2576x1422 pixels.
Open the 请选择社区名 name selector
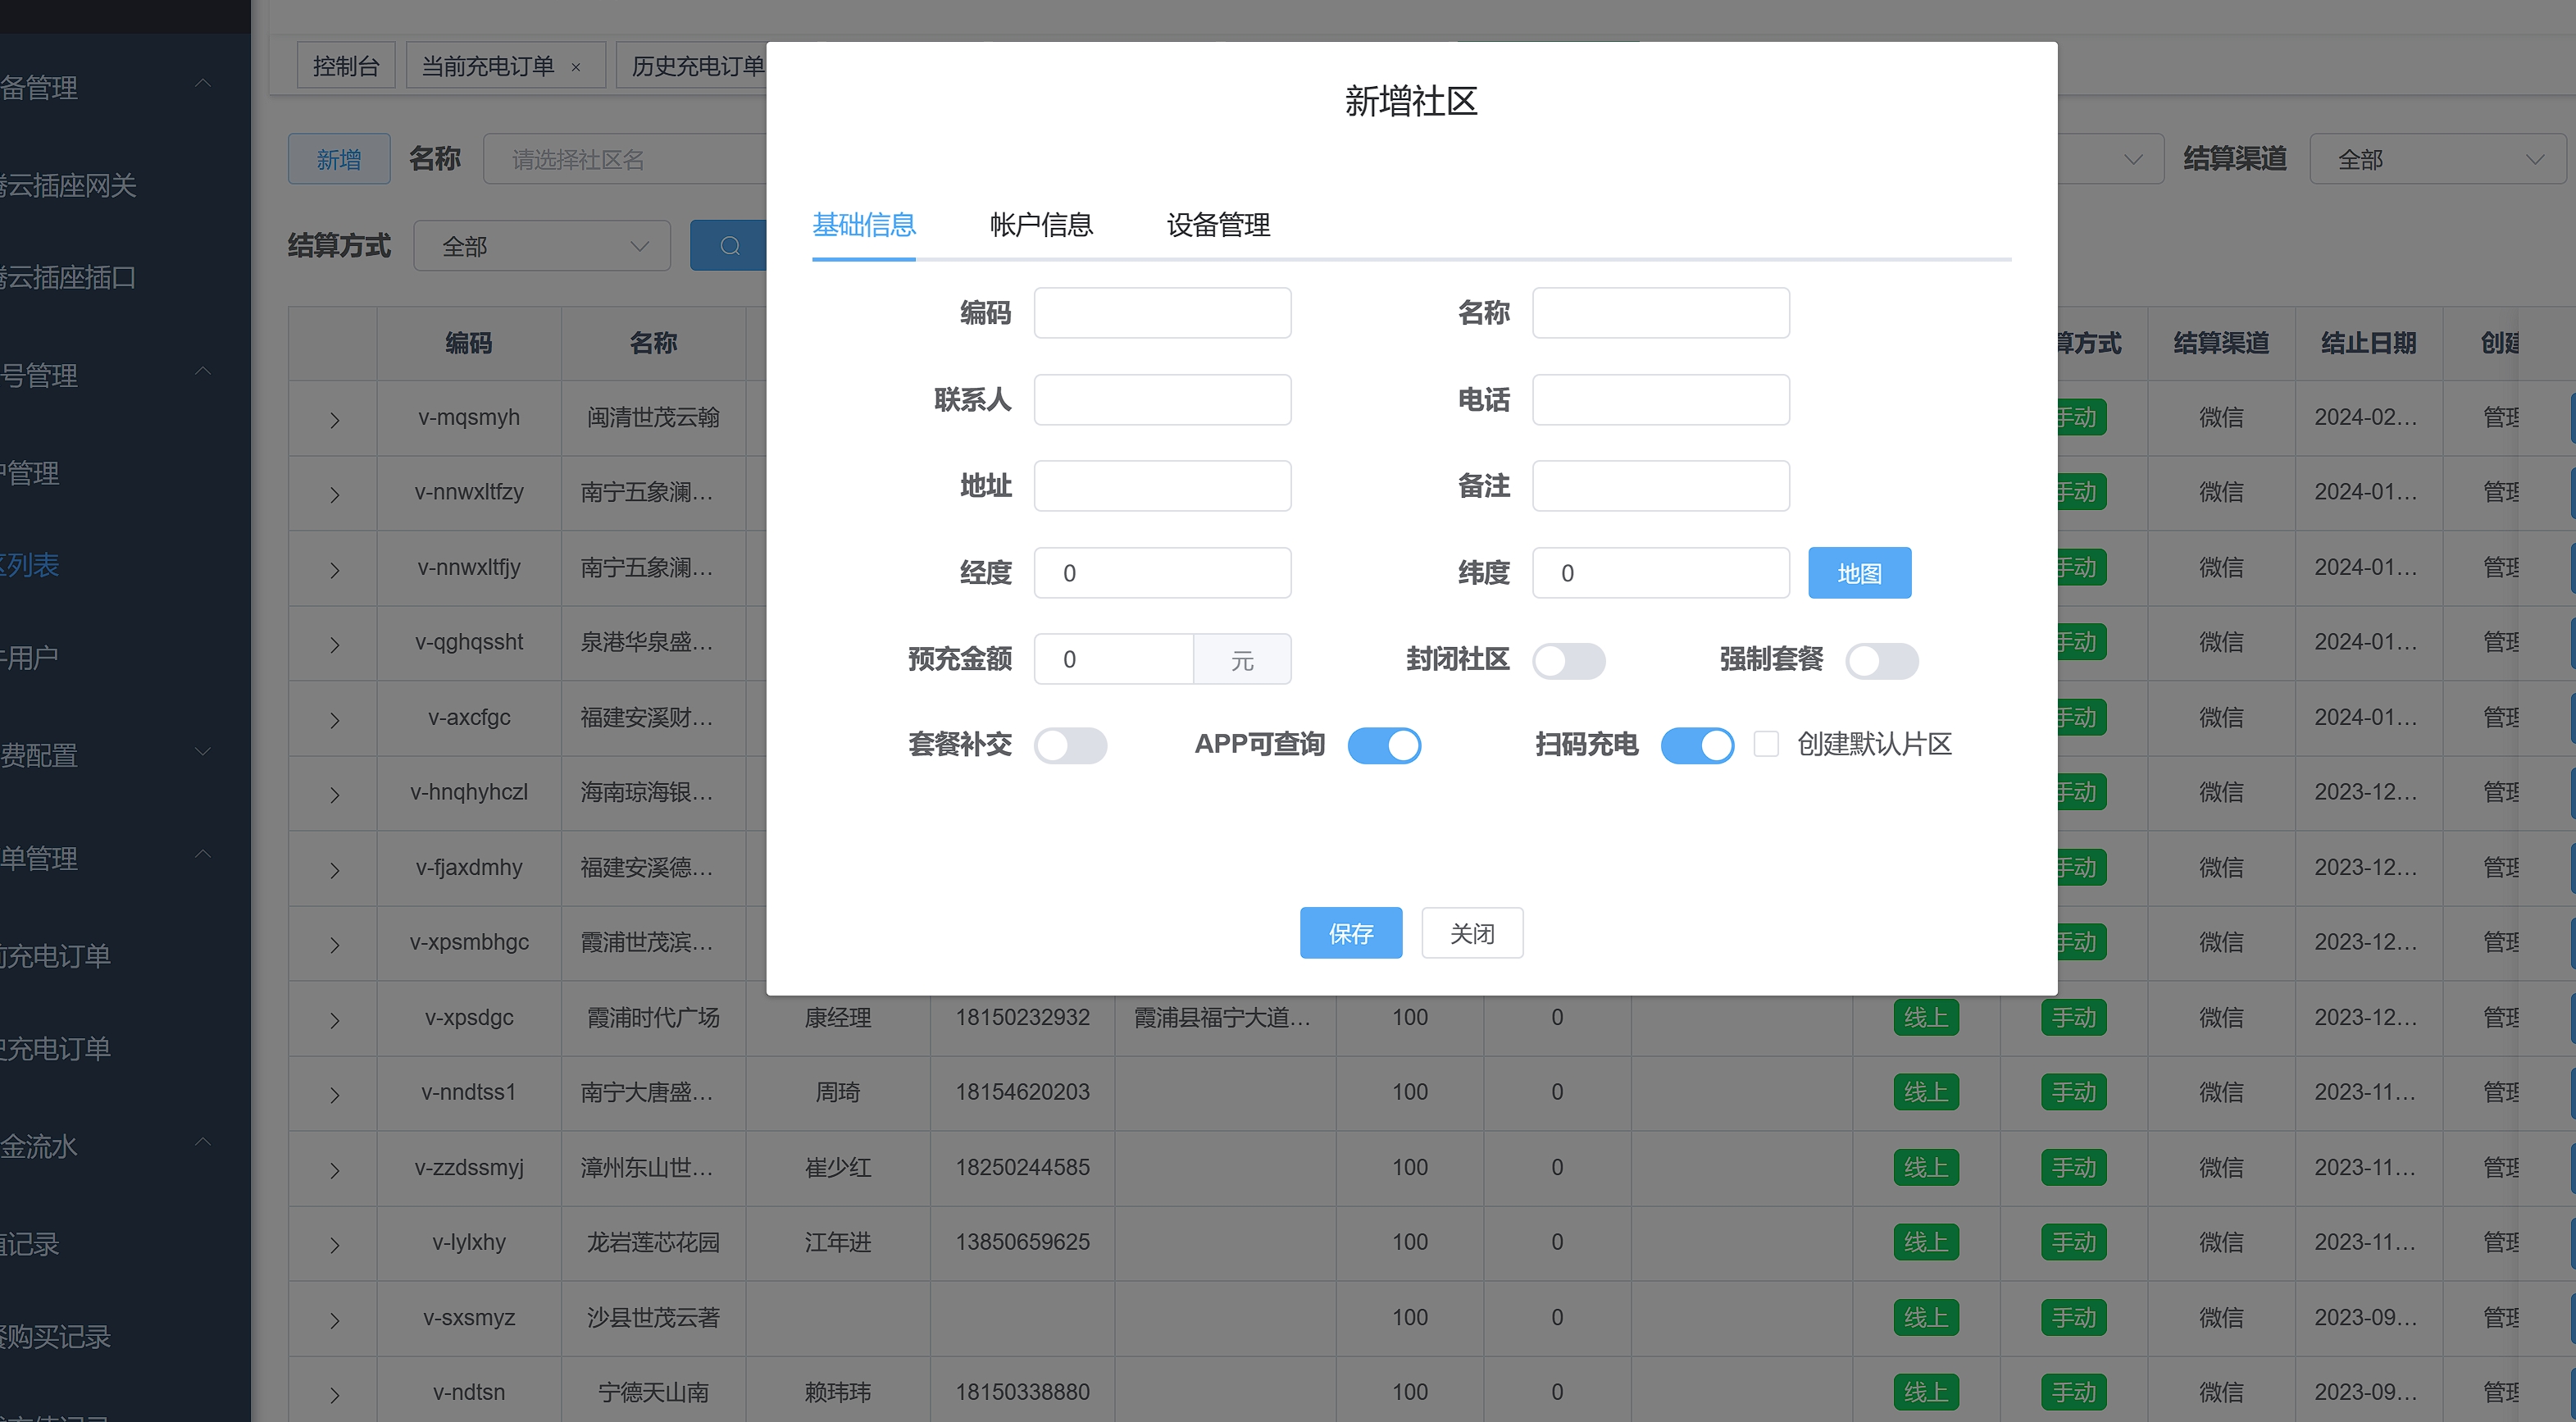pos(625,159)
